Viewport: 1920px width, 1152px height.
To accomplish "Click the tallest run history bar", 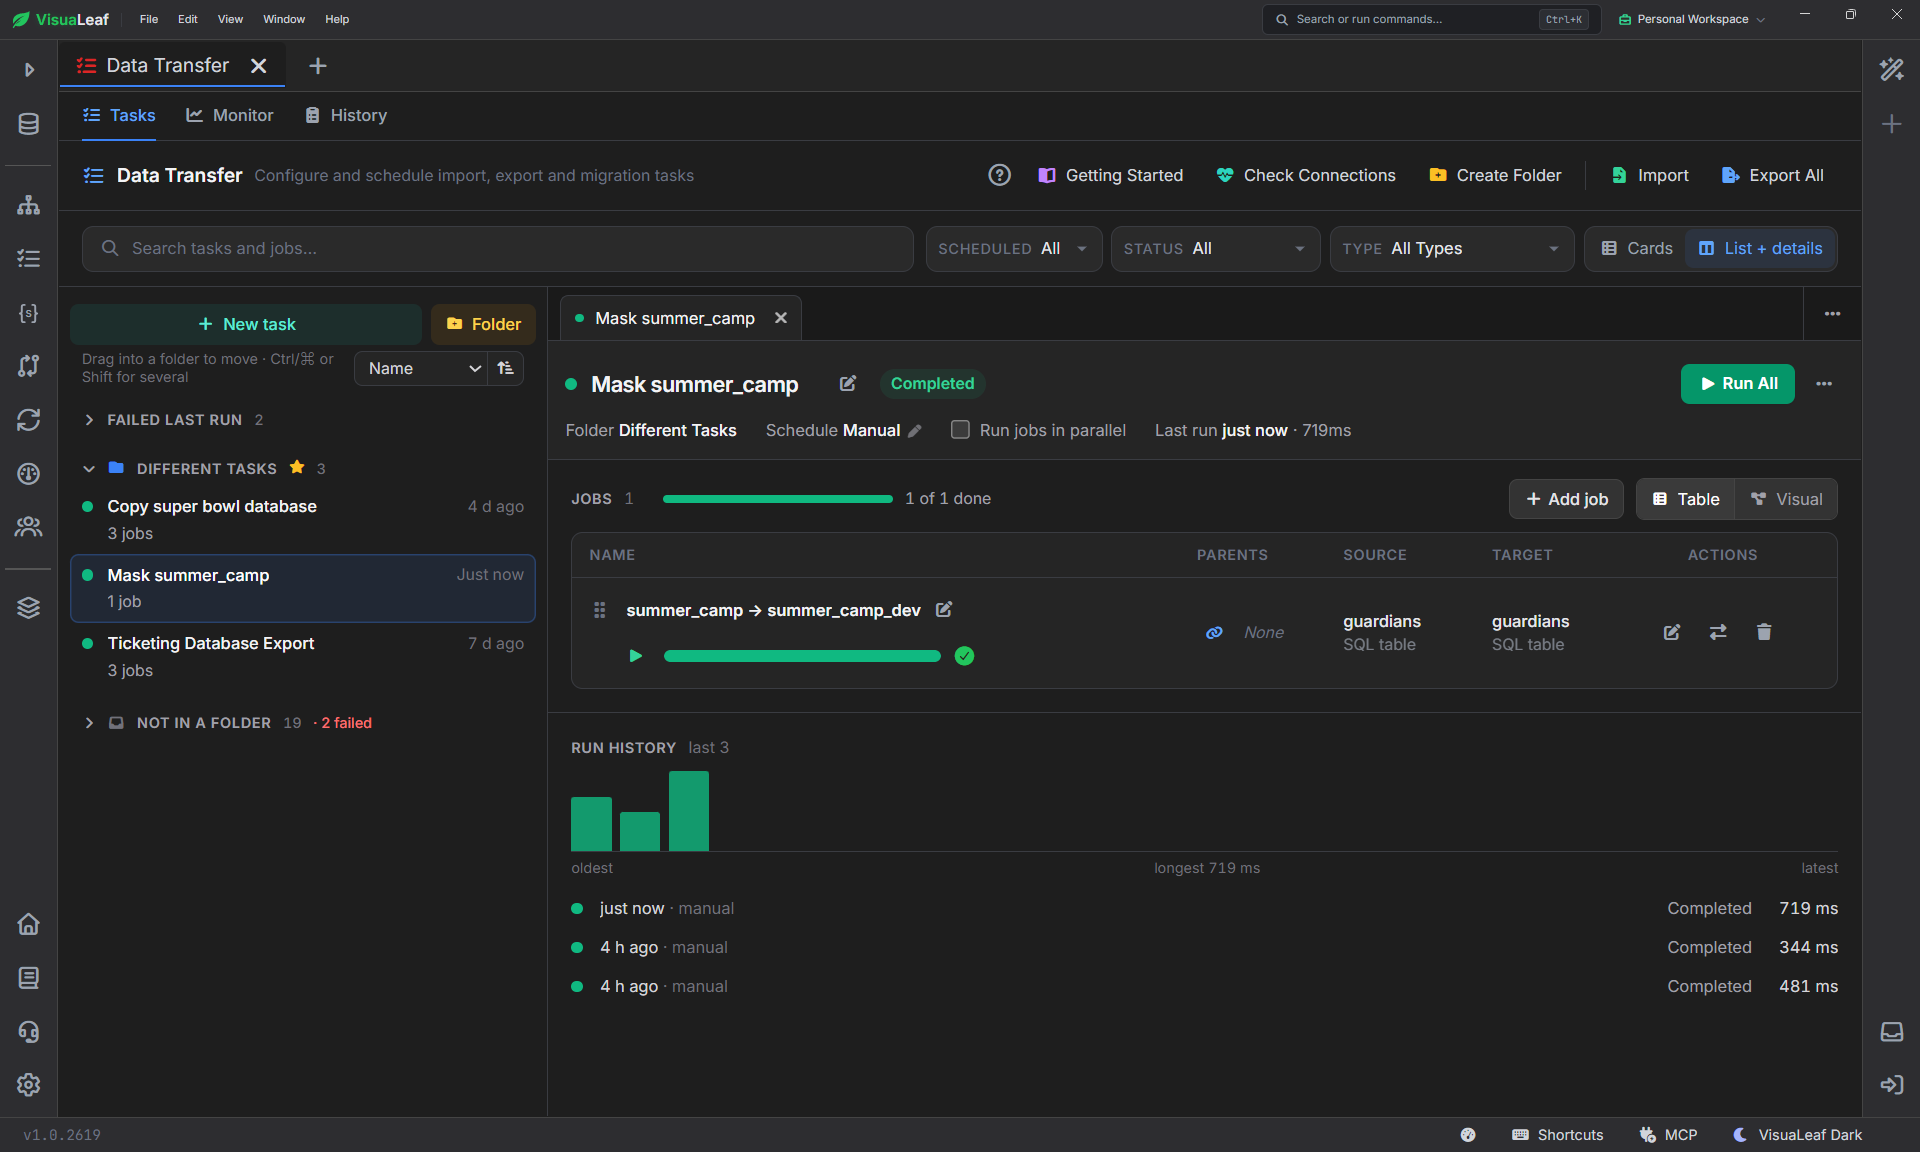I will click(689, 811).
